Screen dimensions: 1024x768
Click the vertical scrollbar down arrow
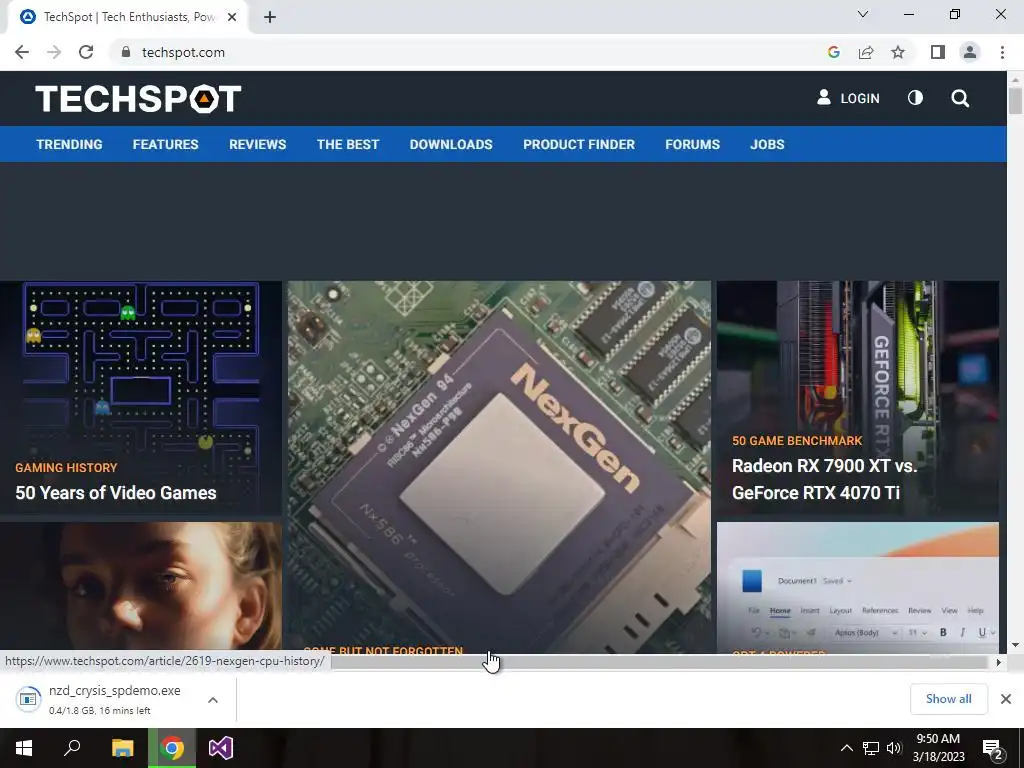click(x=1015, y=645)
